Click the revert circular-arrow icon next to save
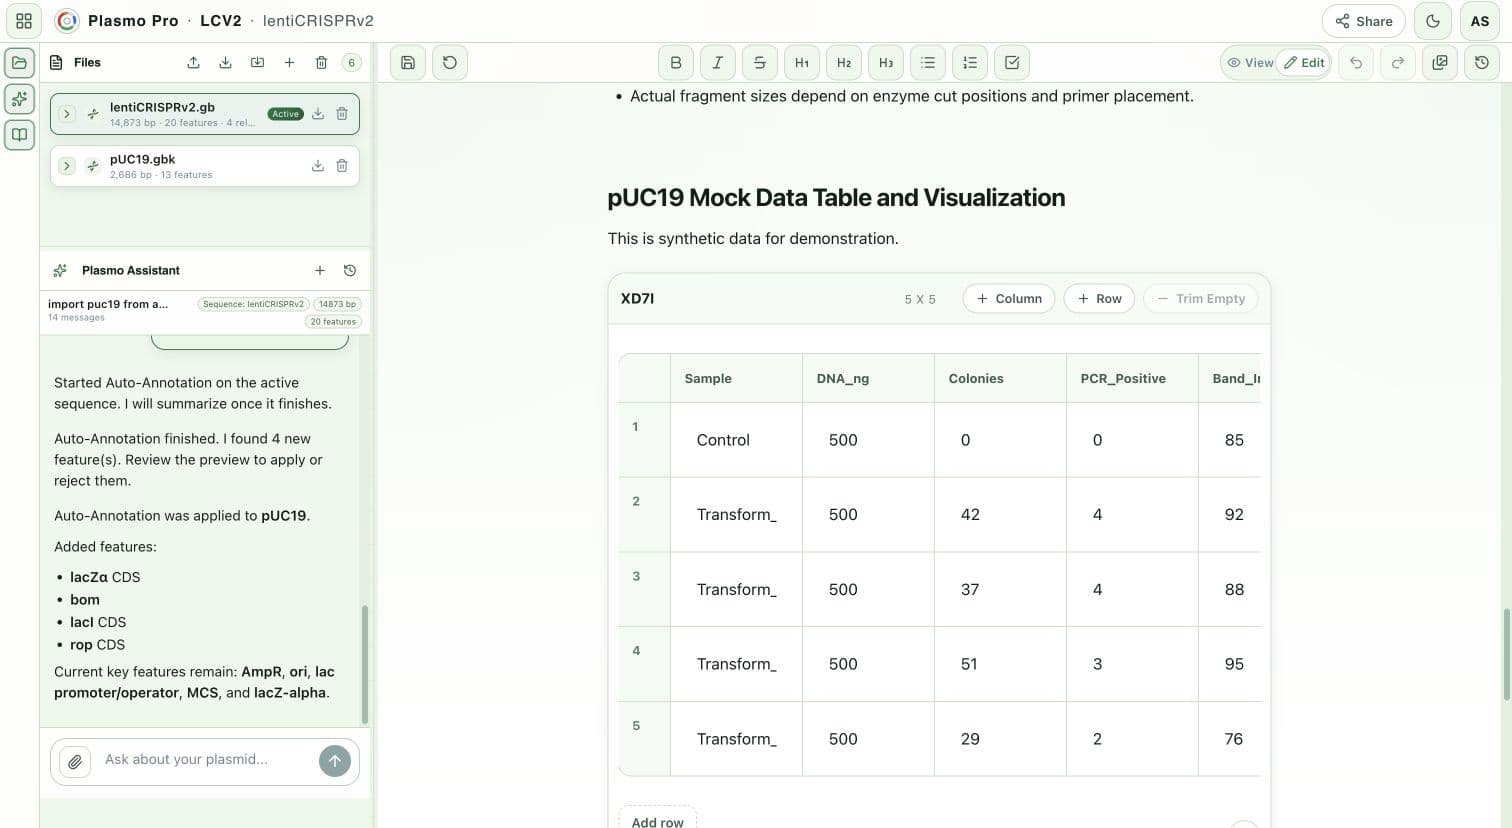Viewport: 1512px width, 828px height. tap(450, 62)
